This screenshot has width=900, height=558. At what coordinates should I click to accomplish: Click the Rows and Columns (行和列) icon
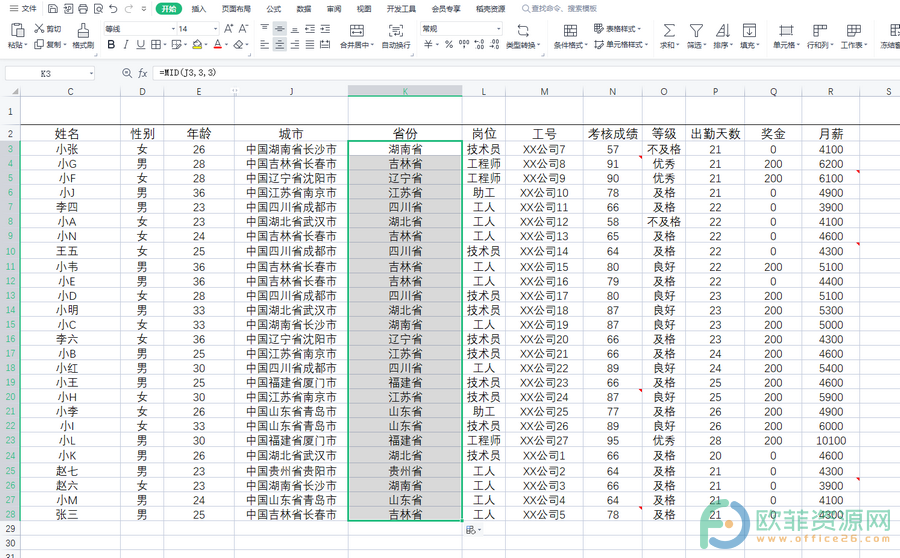coord(820,30)
